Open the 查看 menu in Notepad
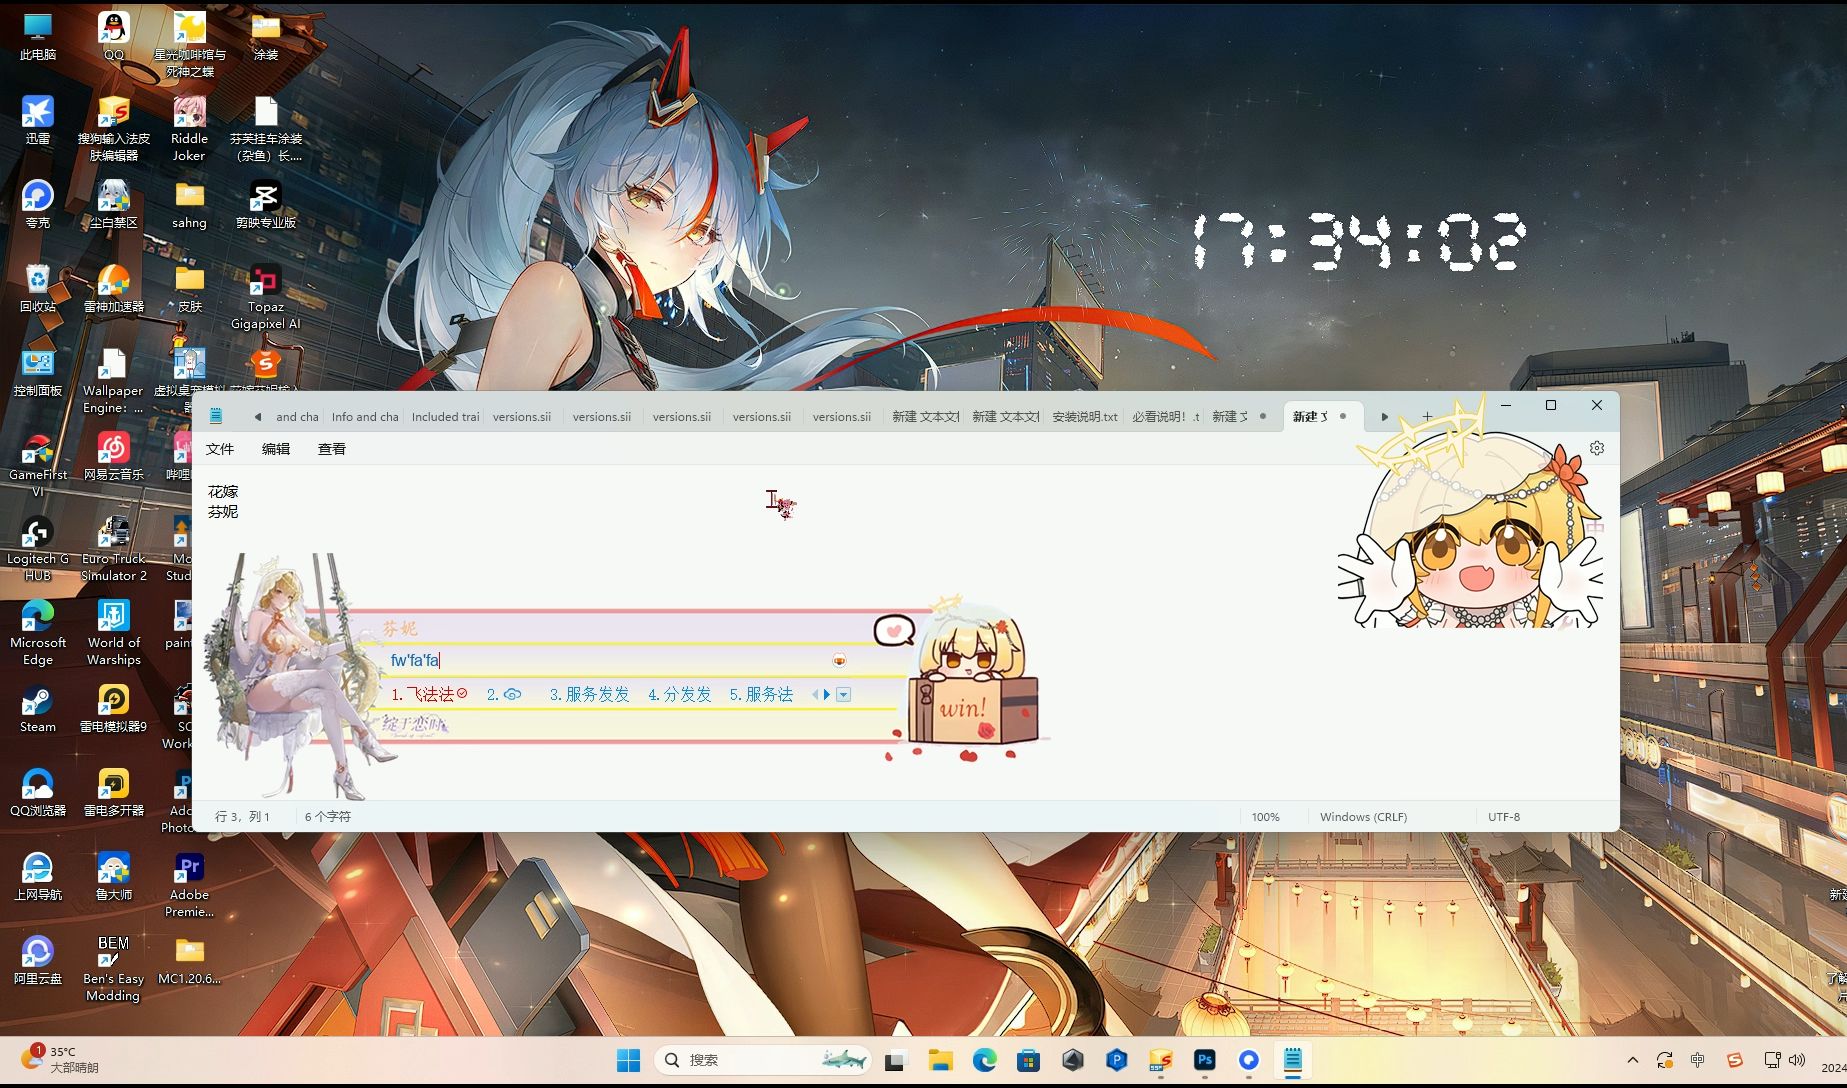The width and height of the screenshot is (1847, 1088). (x=332, y=449)
